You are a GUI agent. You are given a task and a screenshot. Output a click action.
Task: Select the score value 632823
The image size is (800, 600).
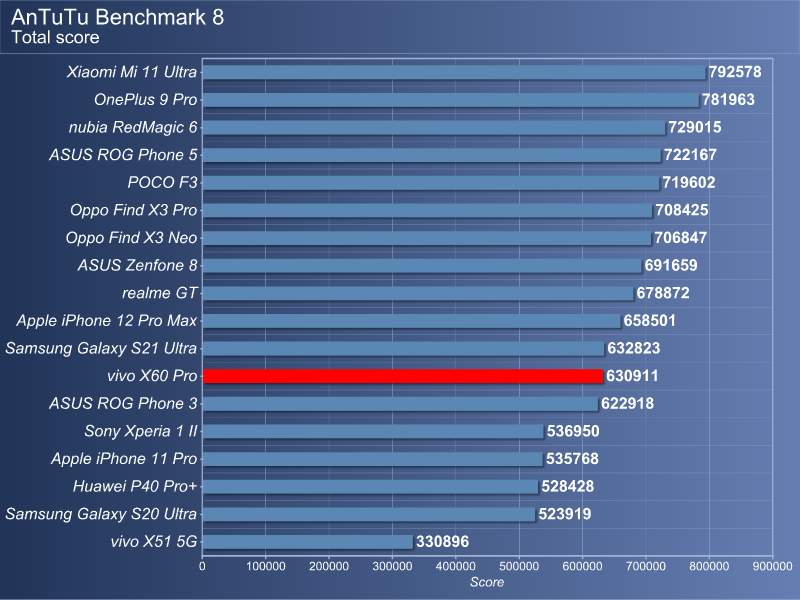point(634,348)
